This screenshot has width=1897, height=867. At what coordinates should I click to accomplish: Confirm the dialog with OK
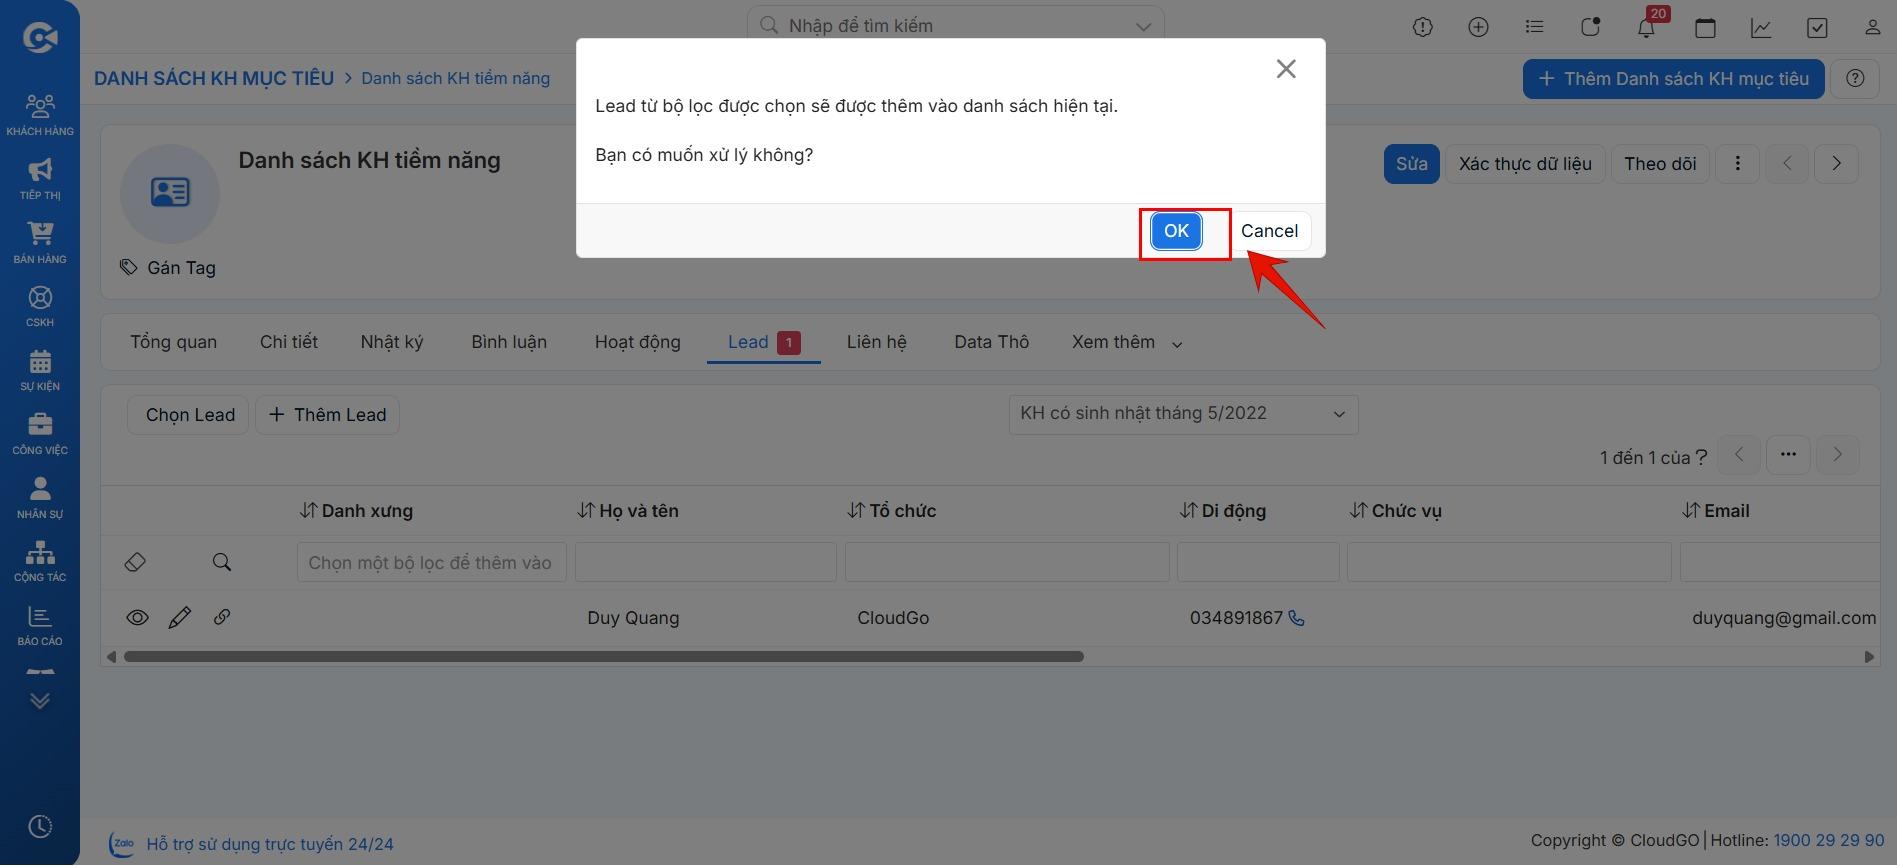(x=1176, y=231)
